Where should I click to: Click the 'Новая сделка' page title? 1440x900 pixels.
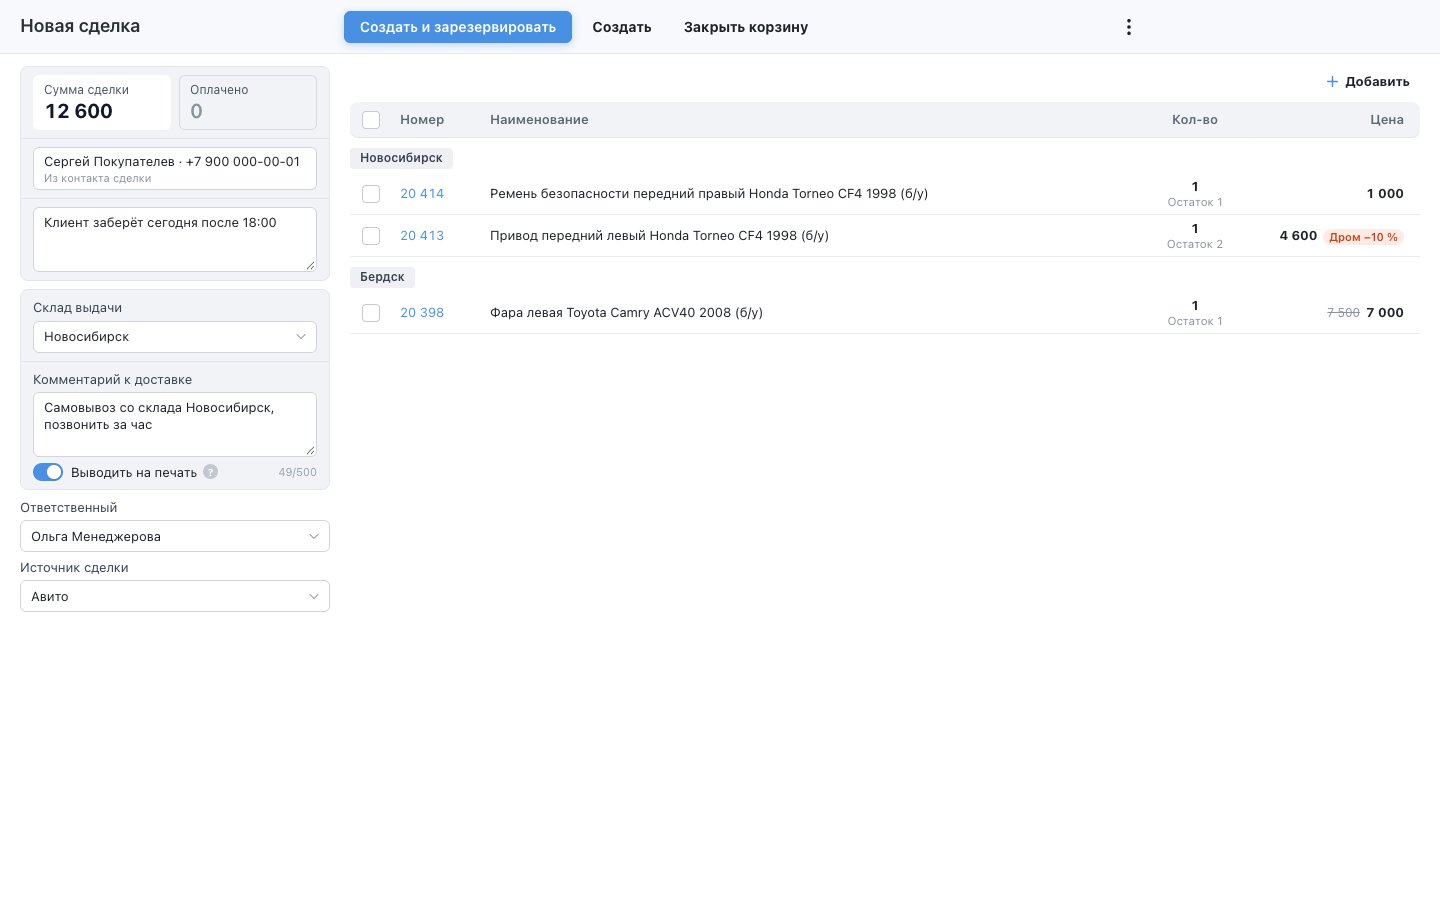pos(80,26)
